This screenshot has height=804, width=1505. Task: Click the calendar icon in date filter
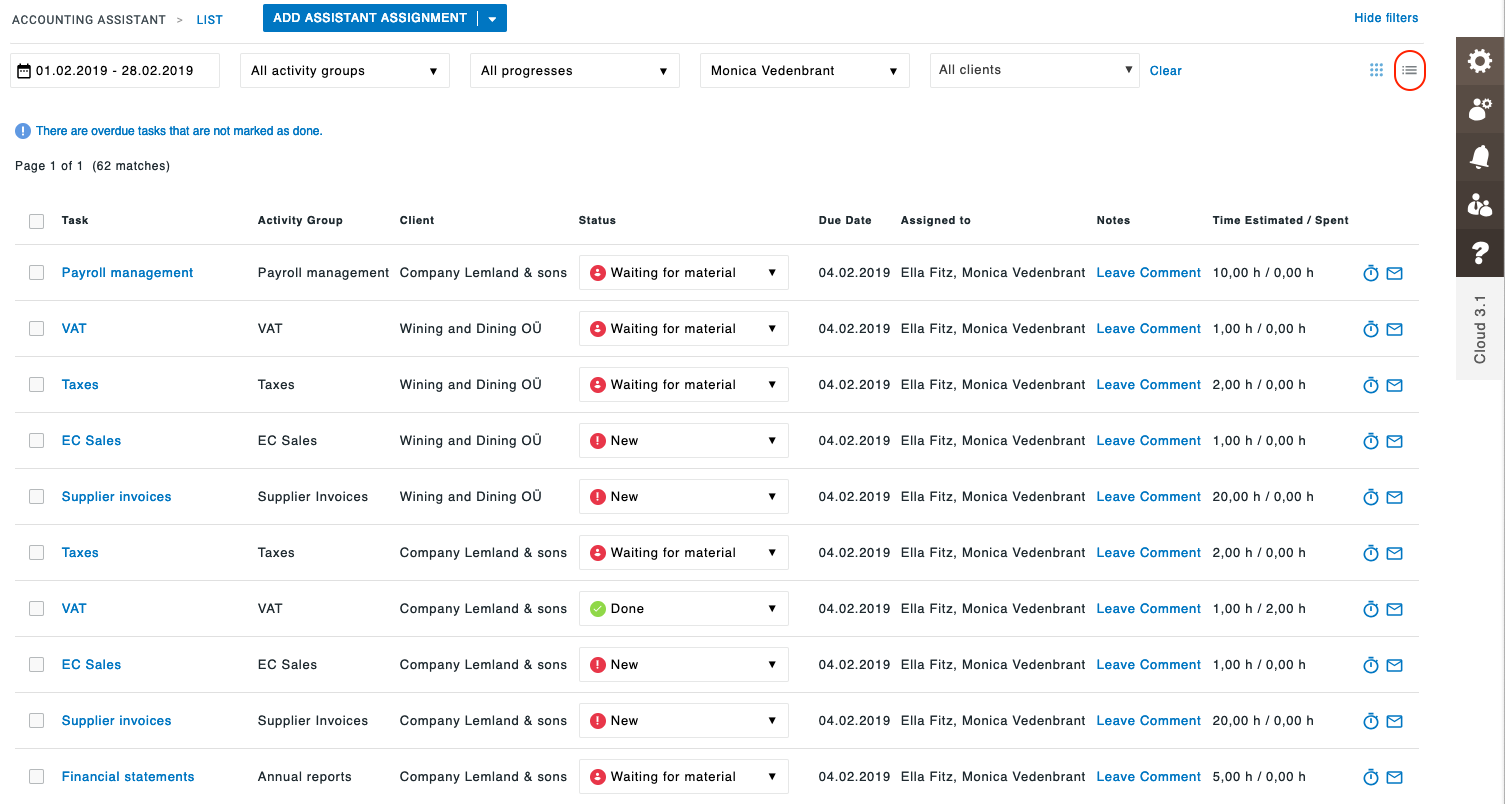24,70
